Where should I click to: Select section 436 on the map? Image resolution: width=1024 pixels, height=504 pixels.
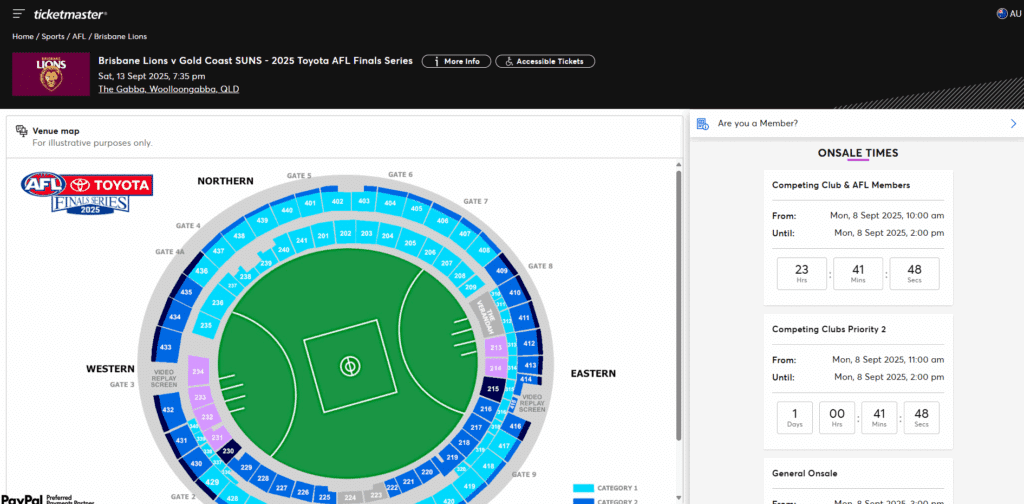tap(202, 271)
